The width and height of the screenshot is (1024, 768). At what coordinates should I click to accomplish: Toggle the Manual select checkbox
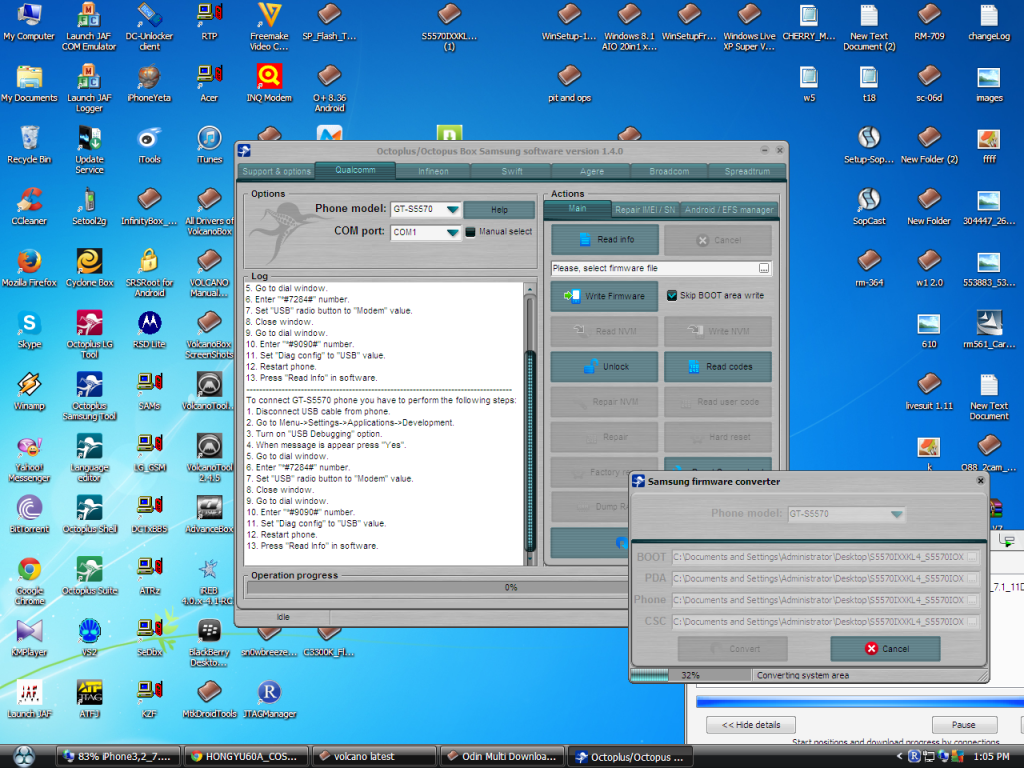[470, 232]
